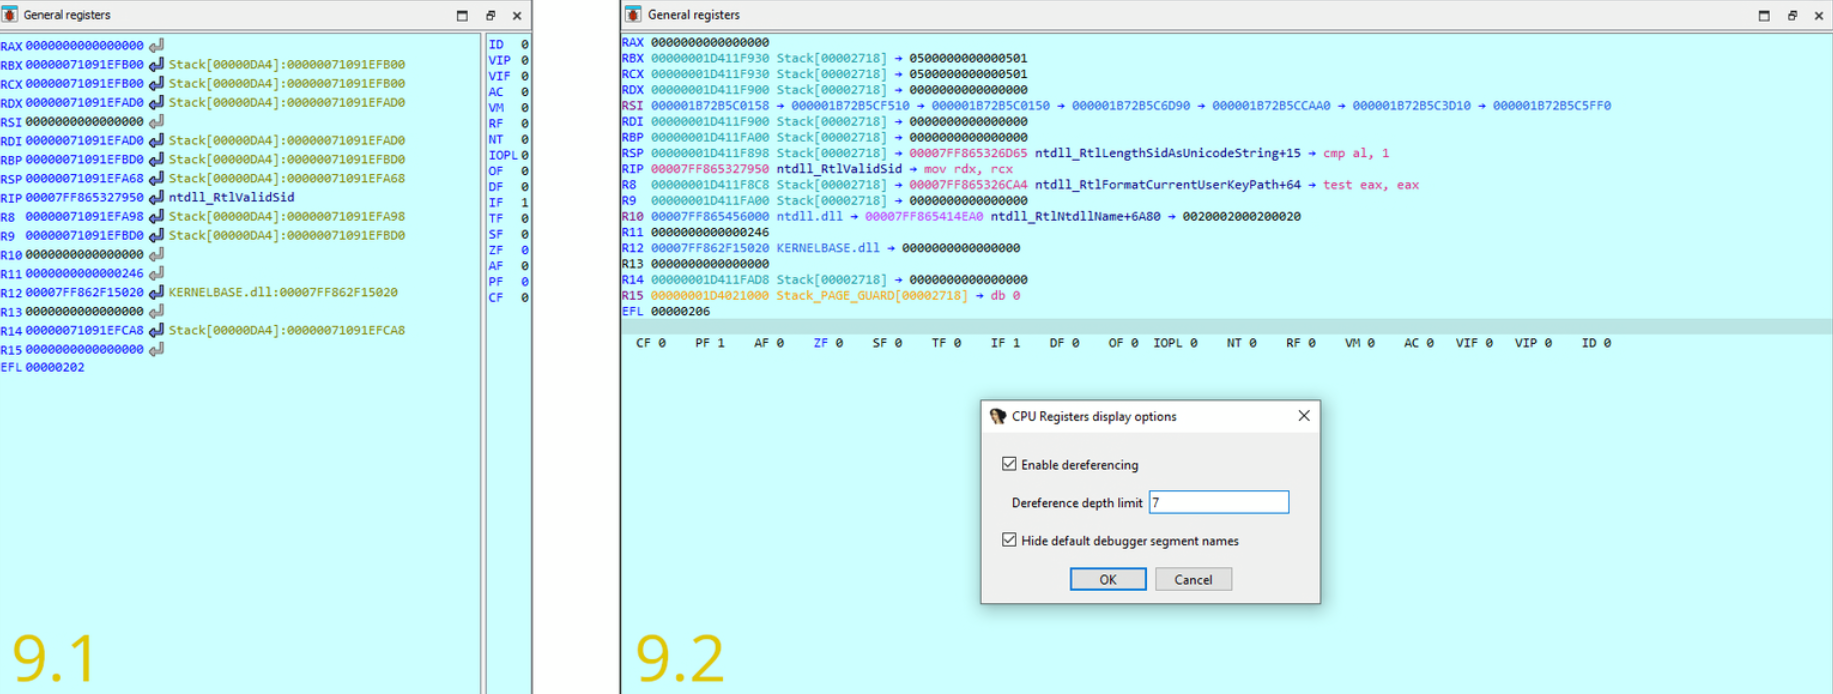Viewport: 1833px width, 694px height.
Task: Click the ZF 0 flag in right window
Action: click(x=828, y=343)
